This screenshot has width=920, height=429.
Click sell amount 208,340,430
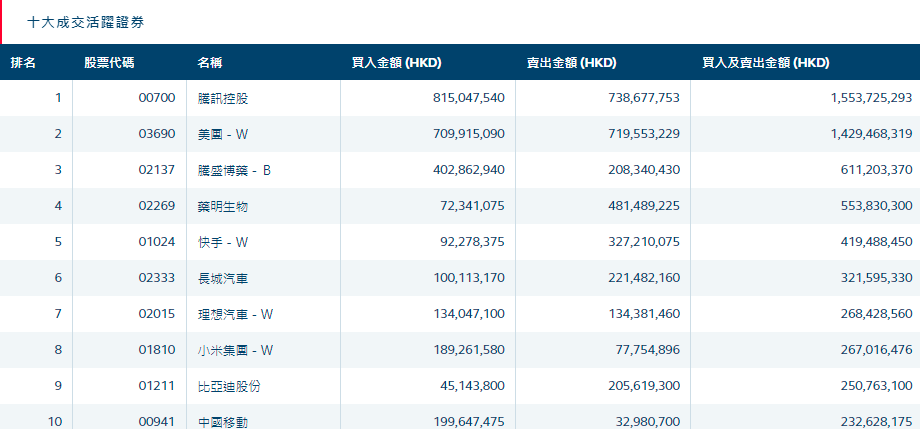click(x=644, y=170)
